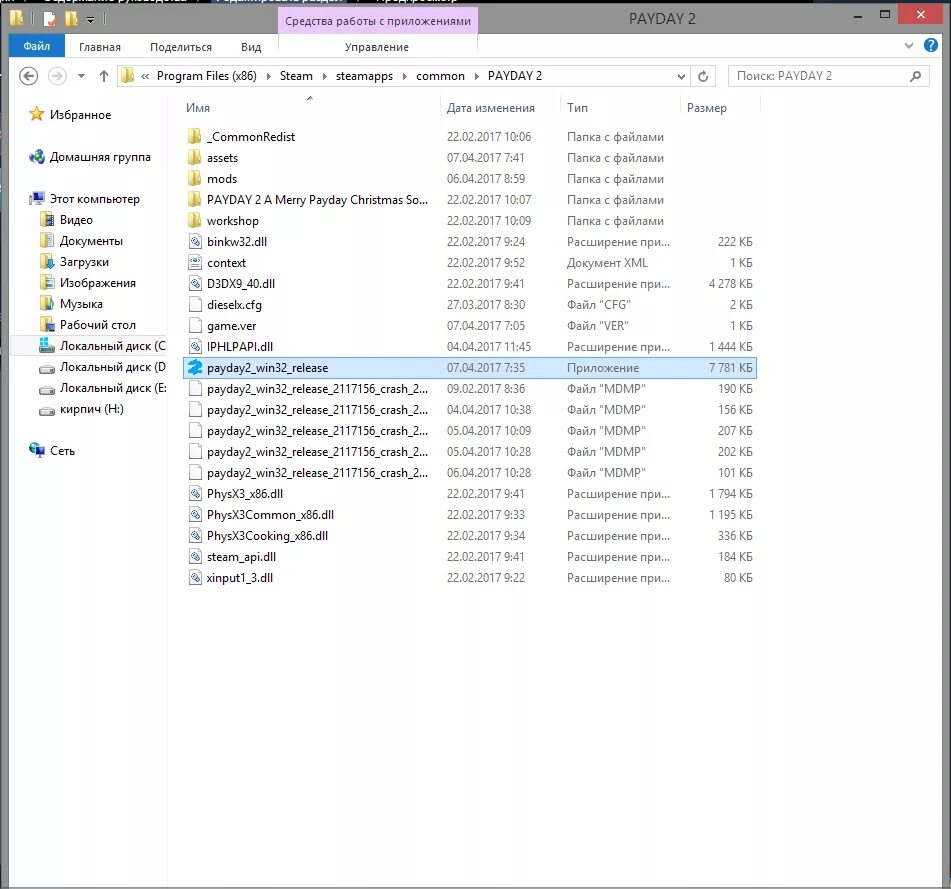Select the mods folder icon
Screen dimensions: 951x889
pyautogui.click(x=194, y=178)
